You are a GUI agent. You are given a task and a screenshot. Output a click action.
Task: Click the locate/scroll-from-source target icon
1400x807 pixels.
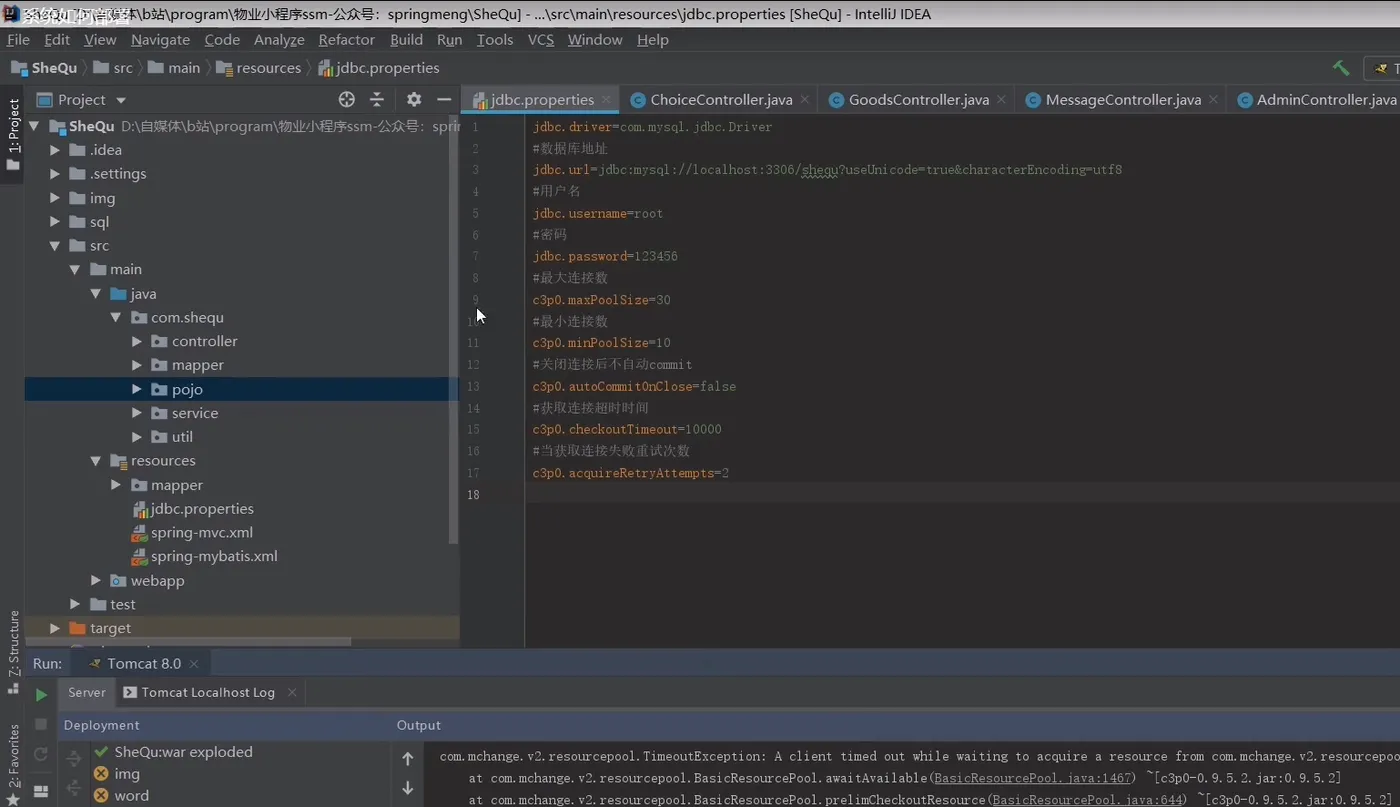pos(347,99)
